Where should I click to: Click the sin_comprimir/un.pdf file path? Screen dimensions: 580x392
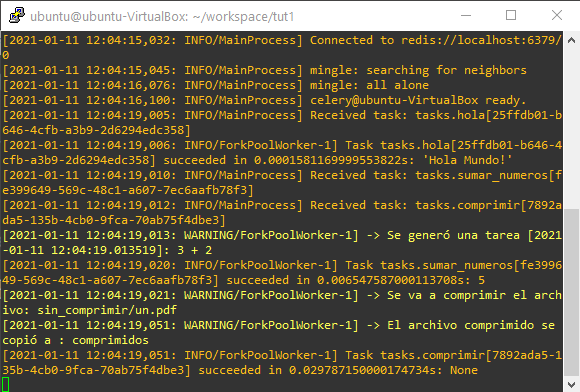coord(107,310)
